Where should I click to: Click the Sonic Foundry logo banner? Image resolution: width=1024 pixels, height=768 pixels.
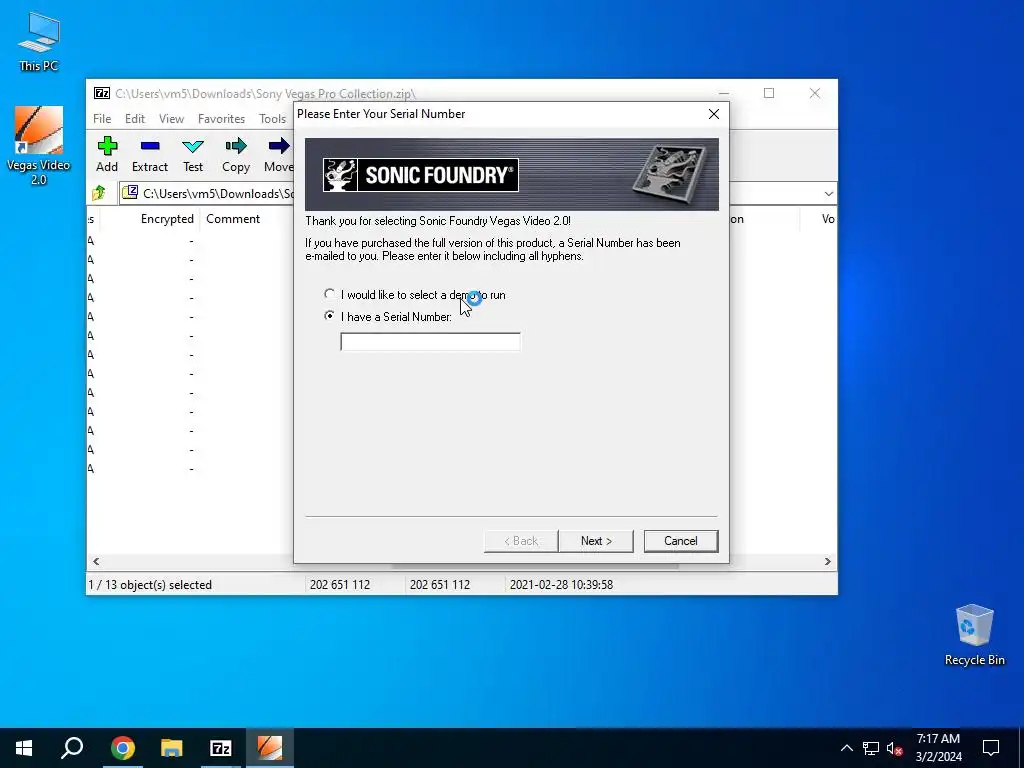pyautogui.click(x=512, y=174)
